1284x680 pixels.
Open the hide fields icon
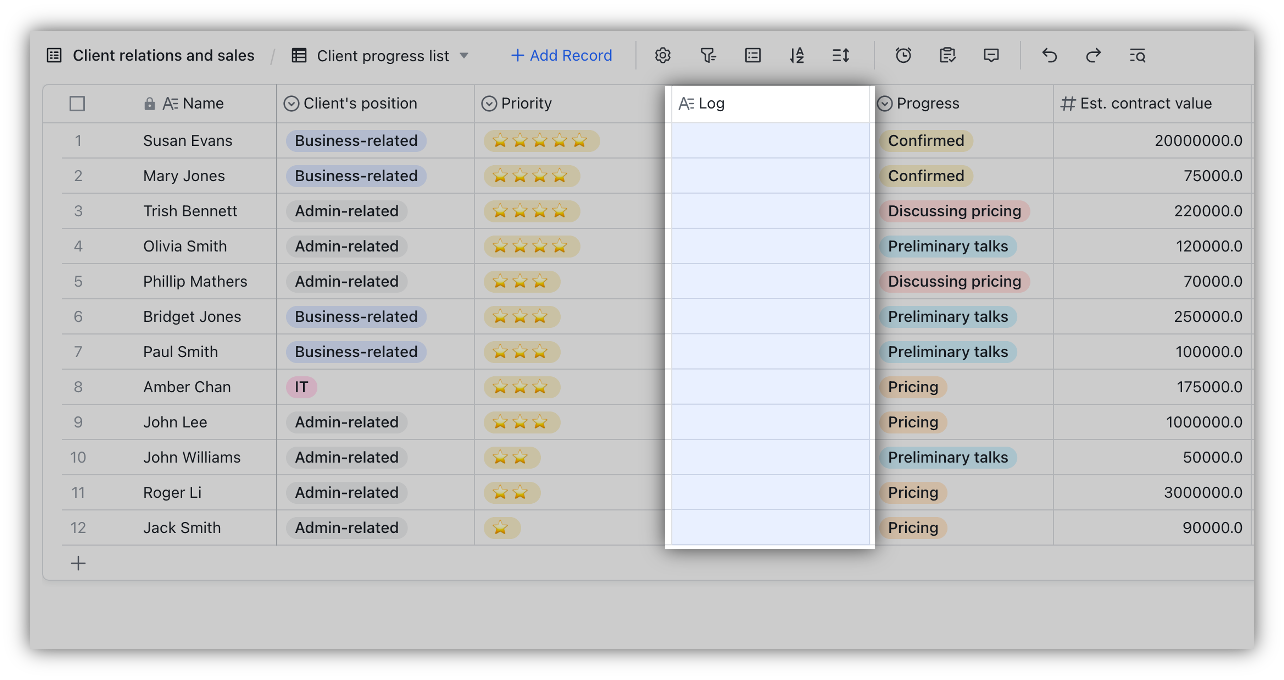752,55
